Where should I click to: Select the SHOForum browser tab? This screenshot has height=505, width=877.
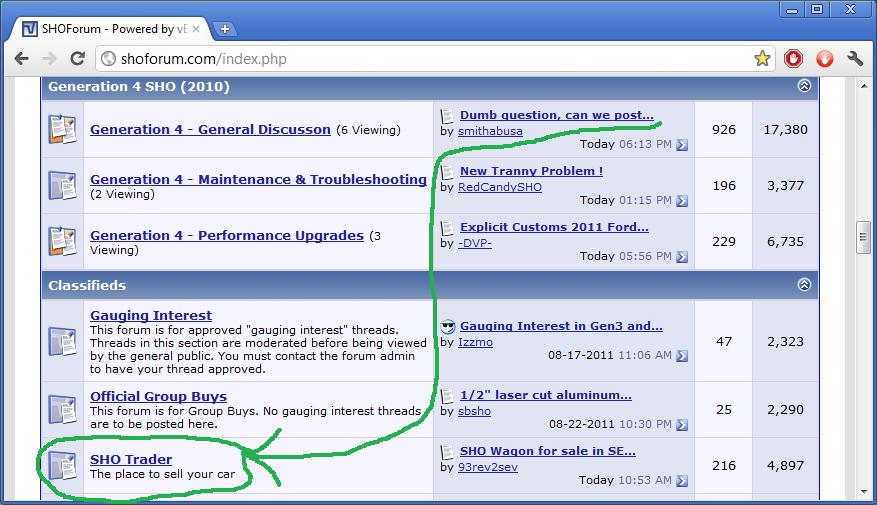click(x=110, y=29)
